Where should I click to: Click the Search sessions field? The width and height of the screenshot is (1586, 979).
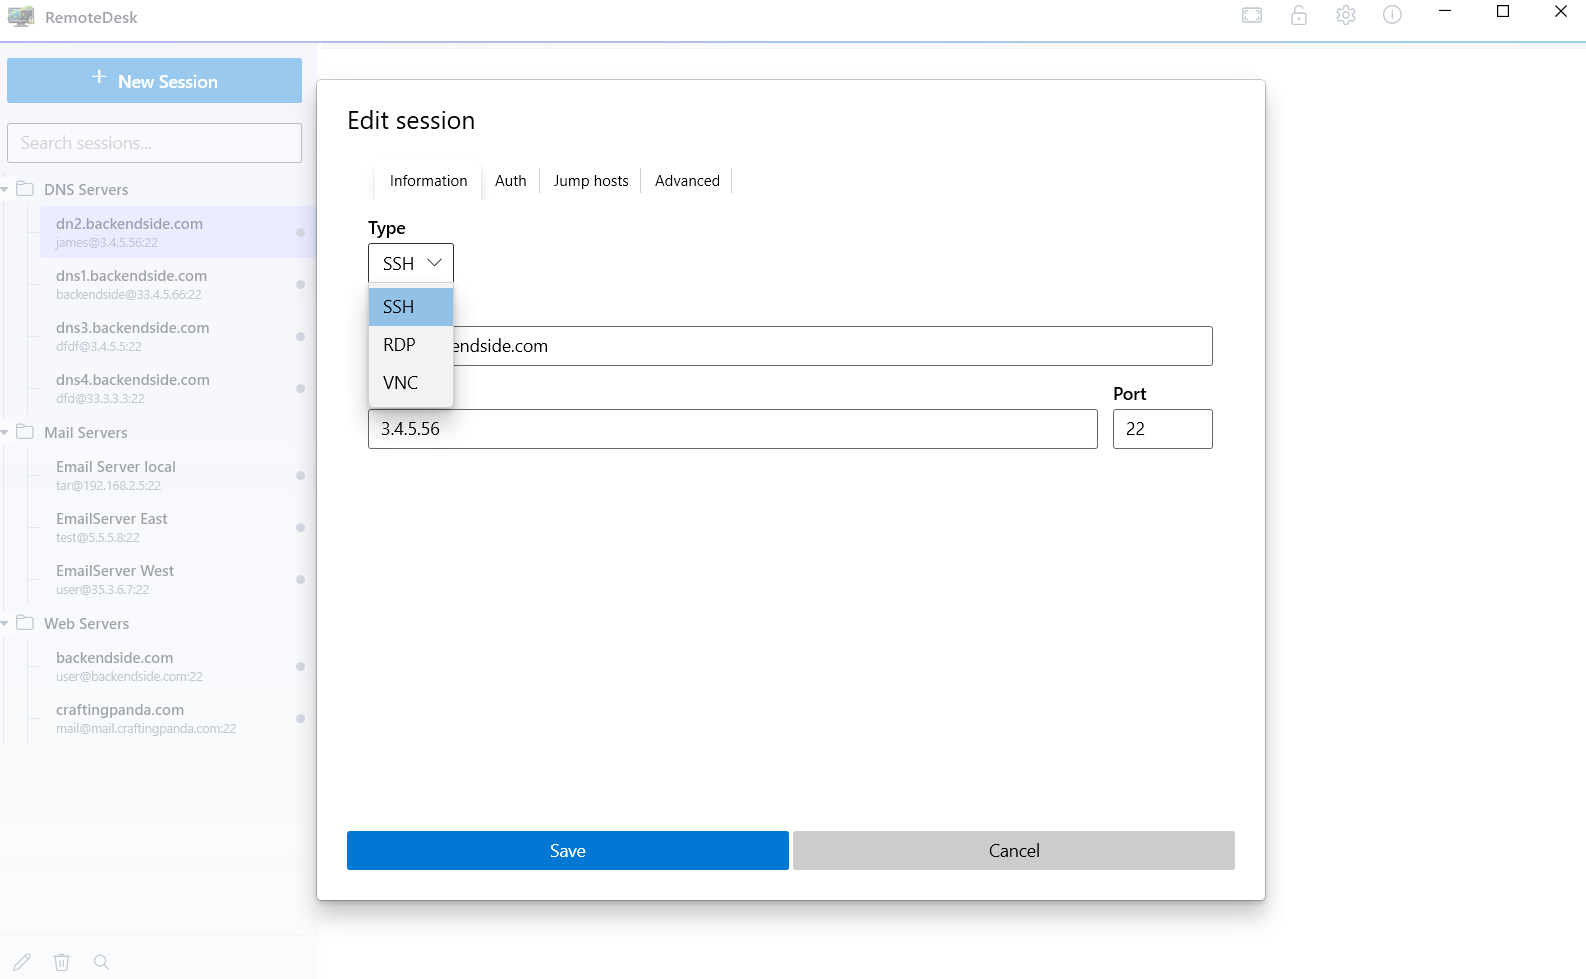[x=154, y=143]
